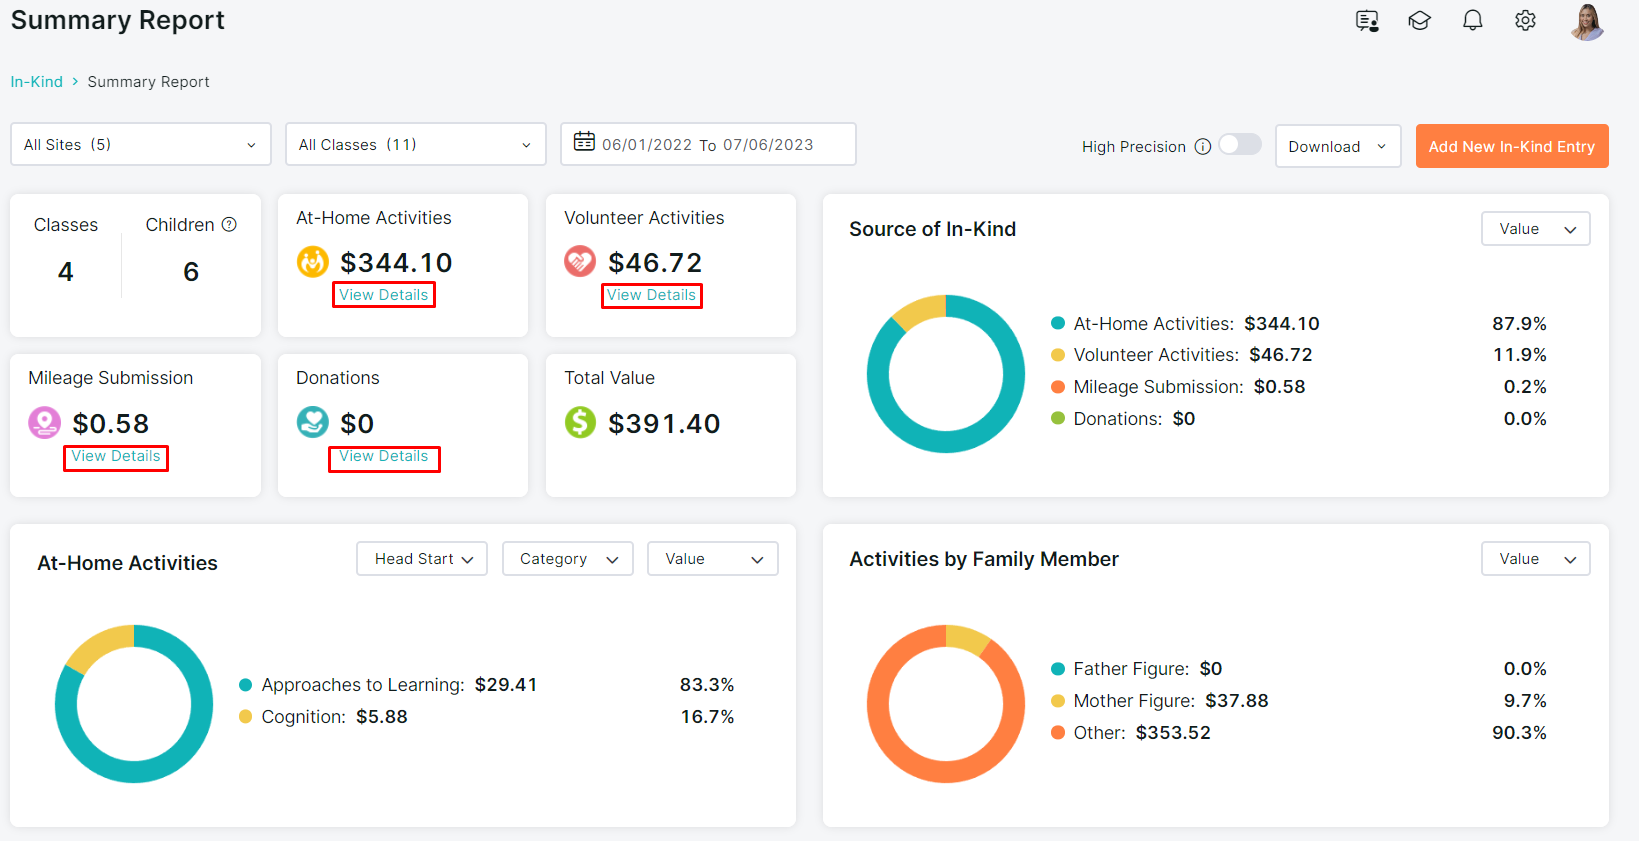Click the calendar icon in date range
The image size is (1639, 841).
tap(584, 142)
